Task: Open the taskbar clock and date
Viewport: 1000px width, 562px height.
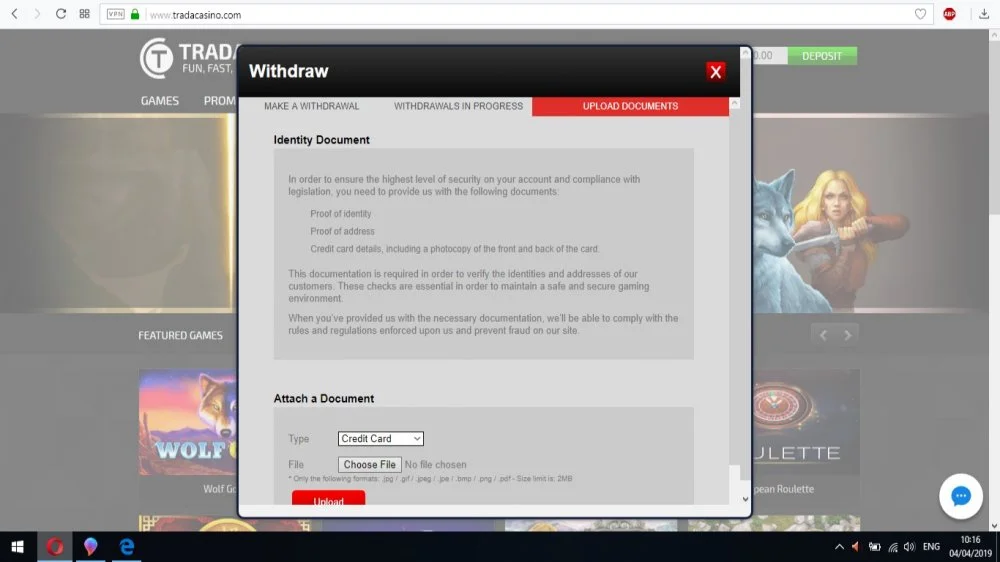Action: pos(970,547)
